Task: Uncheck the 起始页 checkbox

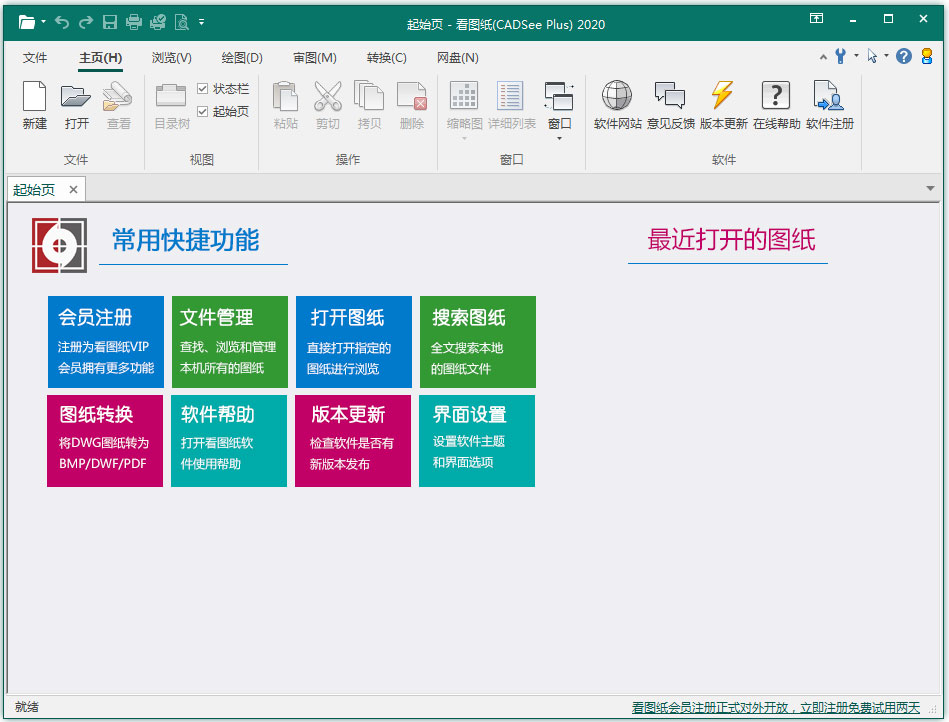Action: pos(203,111)
